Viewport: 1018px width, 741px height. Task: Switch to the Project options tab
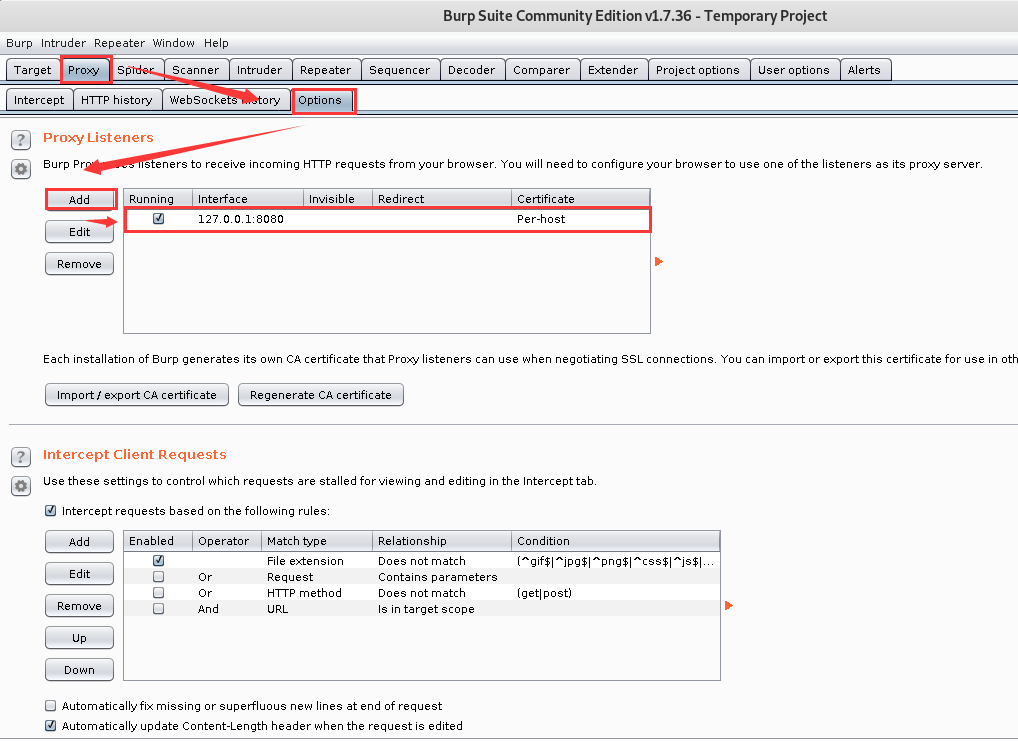[698, 70]
